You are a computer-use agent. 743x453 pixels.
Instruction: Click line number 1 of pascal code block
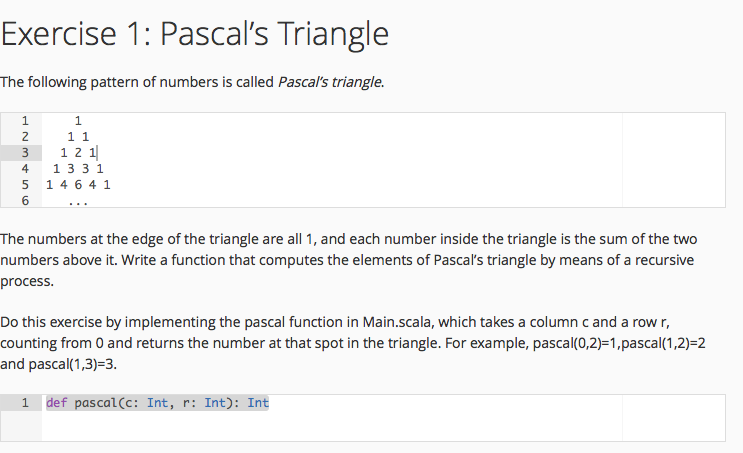(x=25, y=403)
